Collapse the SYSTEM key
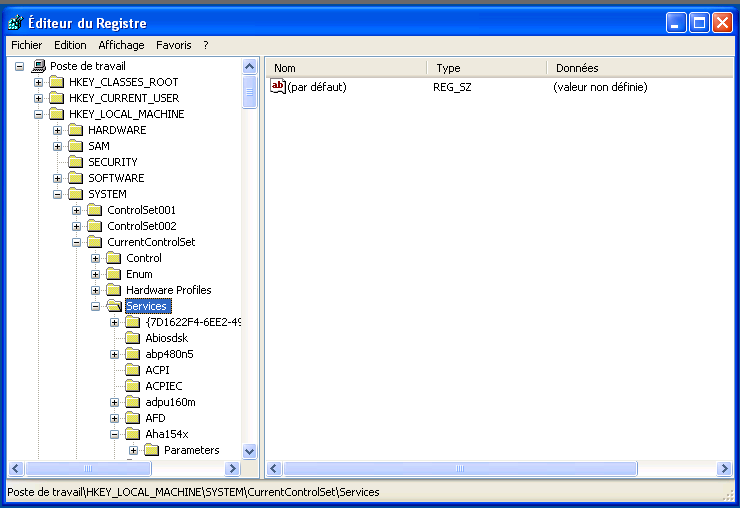 [x=58, y=195]
